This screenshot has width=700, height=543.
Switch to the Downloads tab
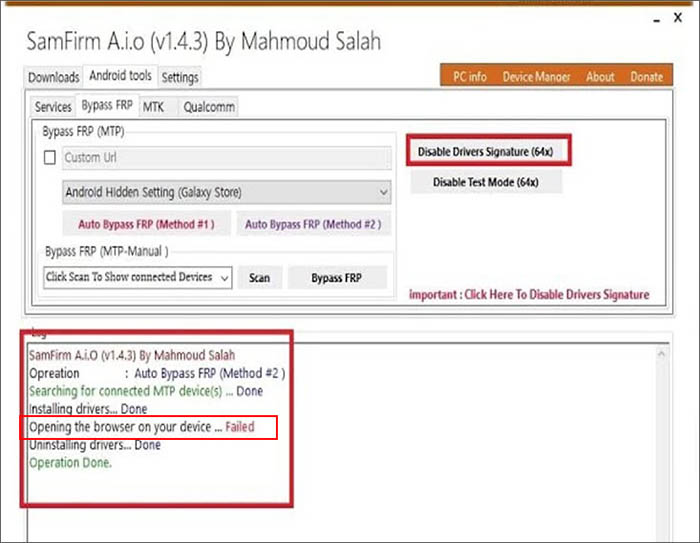tap(54, 77)
